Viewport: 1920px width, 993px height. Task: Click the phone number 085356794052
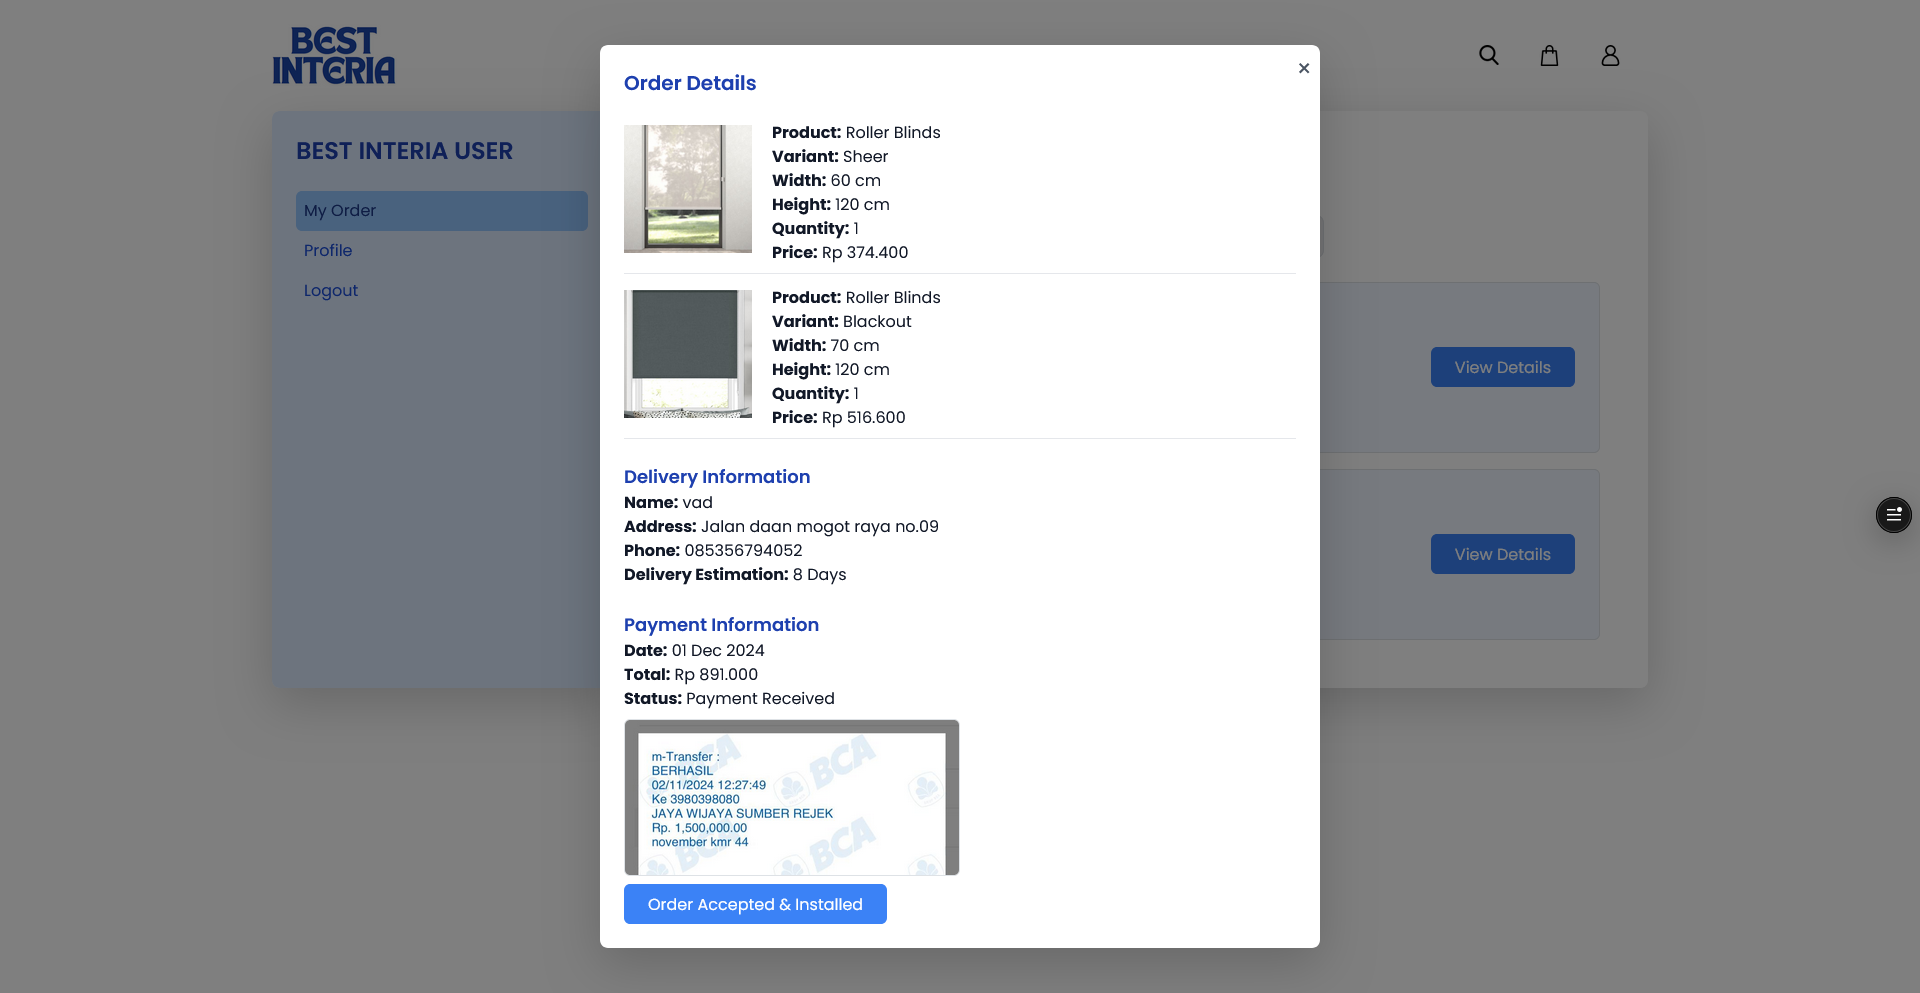pyautogui.click(x=743, y=551)
